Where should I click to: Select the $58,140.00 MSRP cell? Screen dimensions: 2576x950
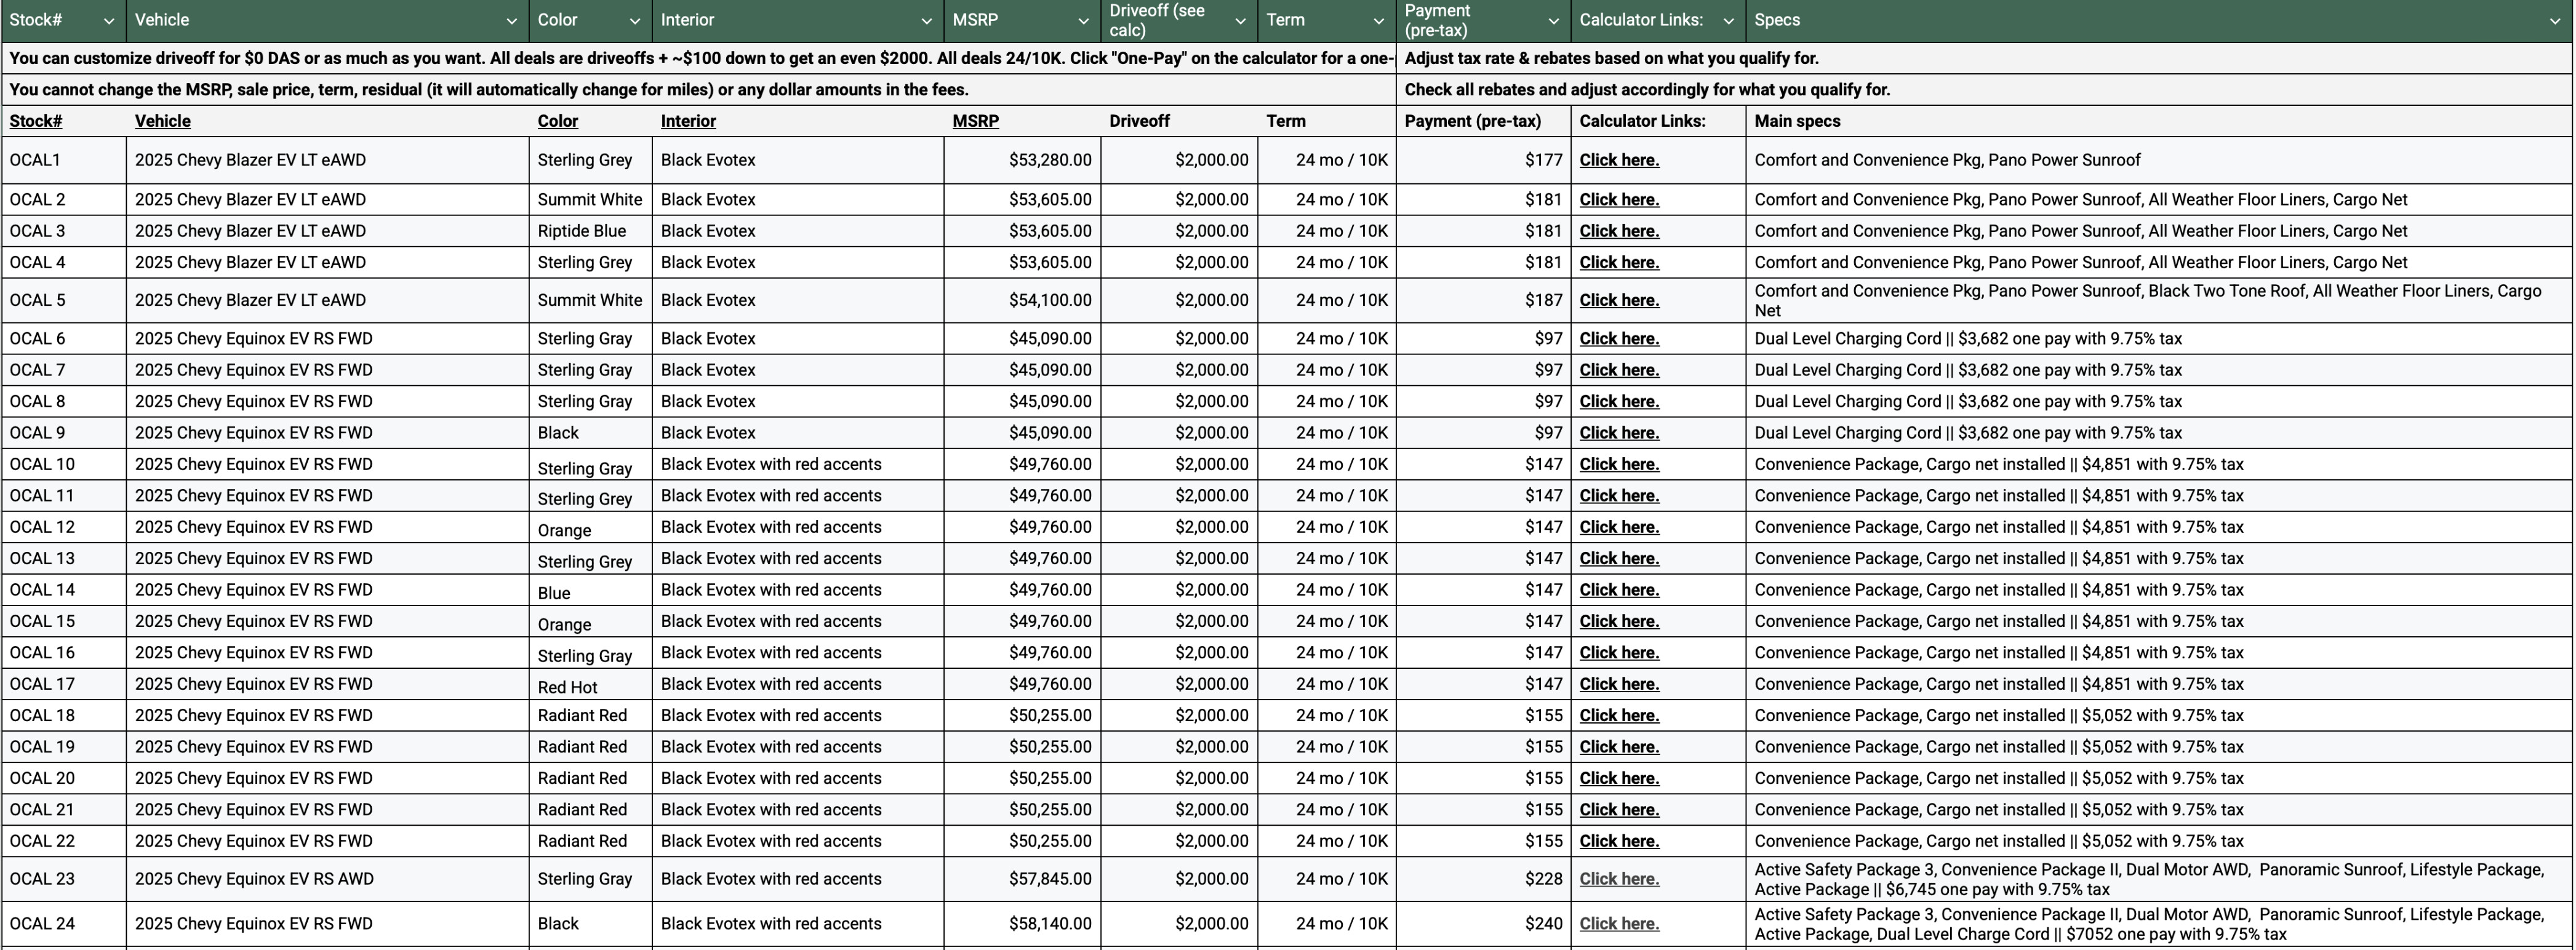click(x=1022, y=924)
